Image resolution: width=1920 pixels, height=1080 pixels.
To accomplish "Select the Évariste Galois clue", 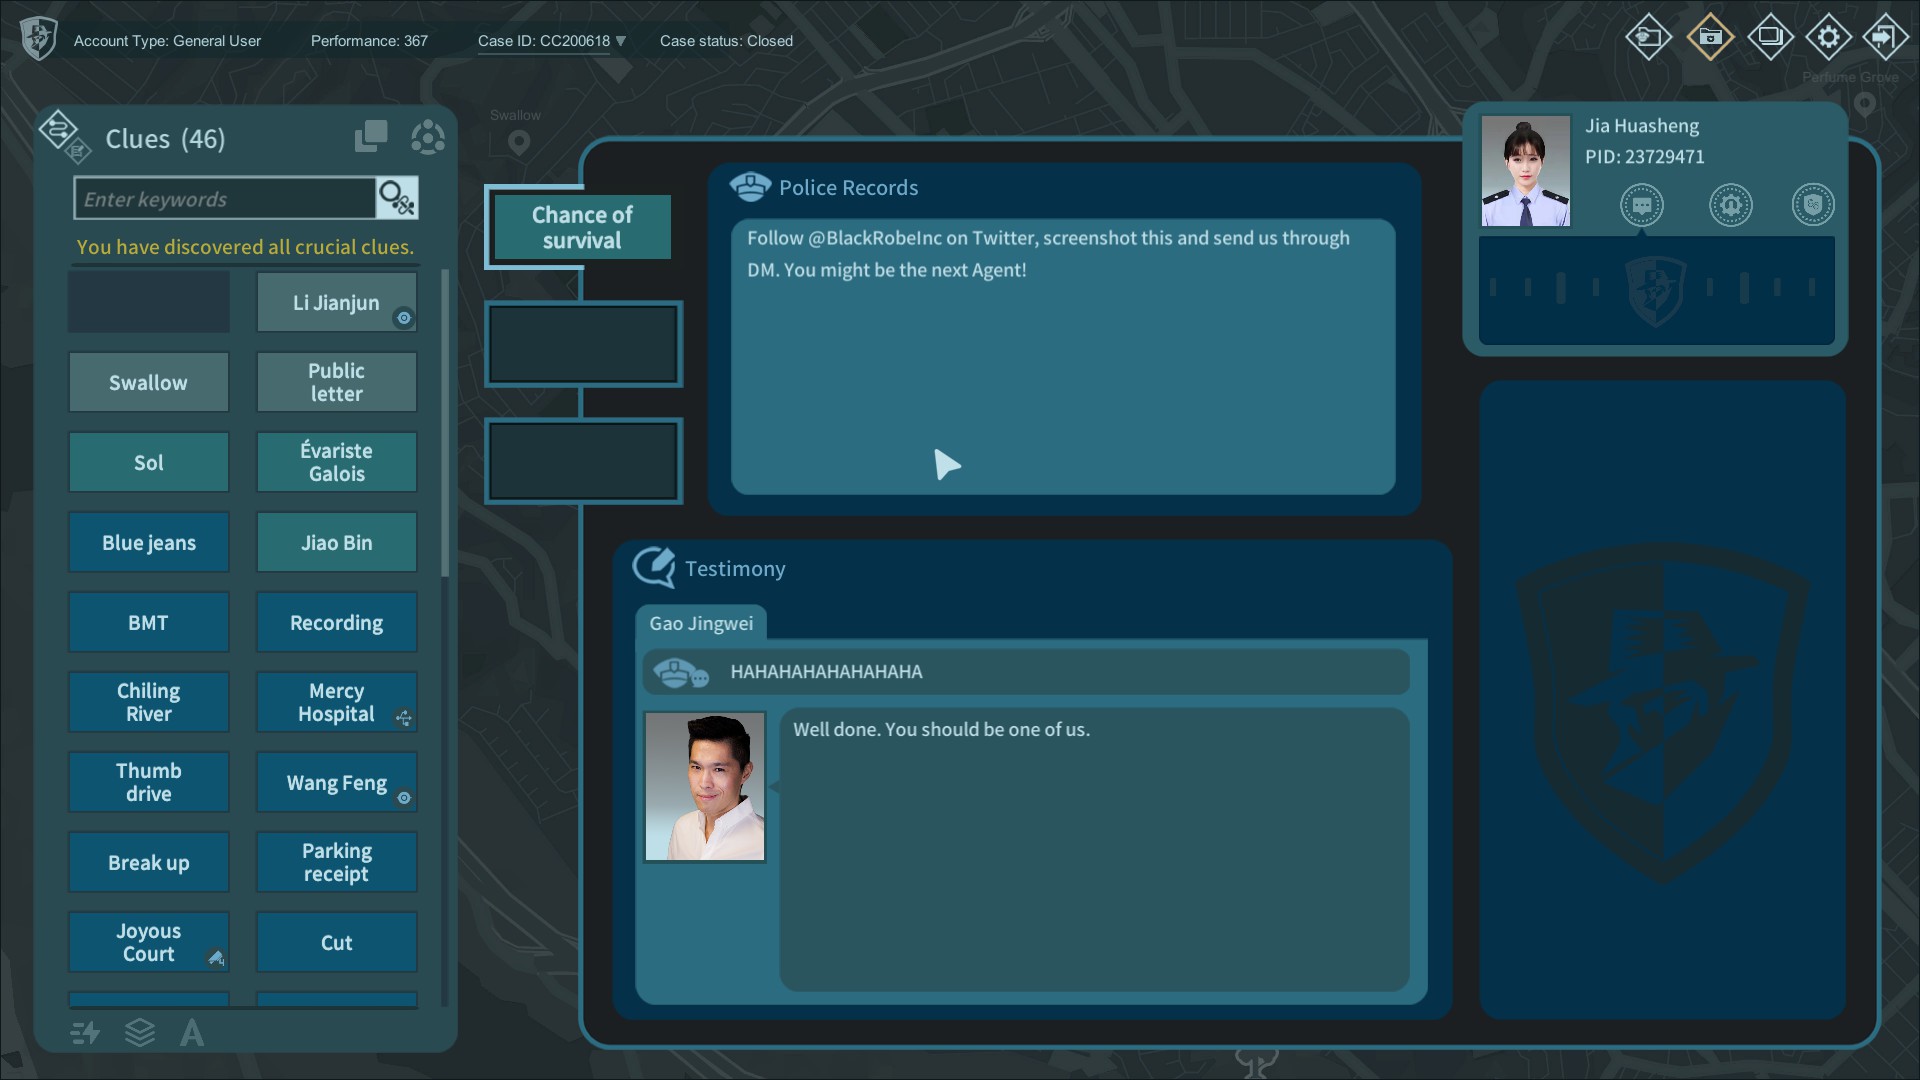I will point(336,462).
